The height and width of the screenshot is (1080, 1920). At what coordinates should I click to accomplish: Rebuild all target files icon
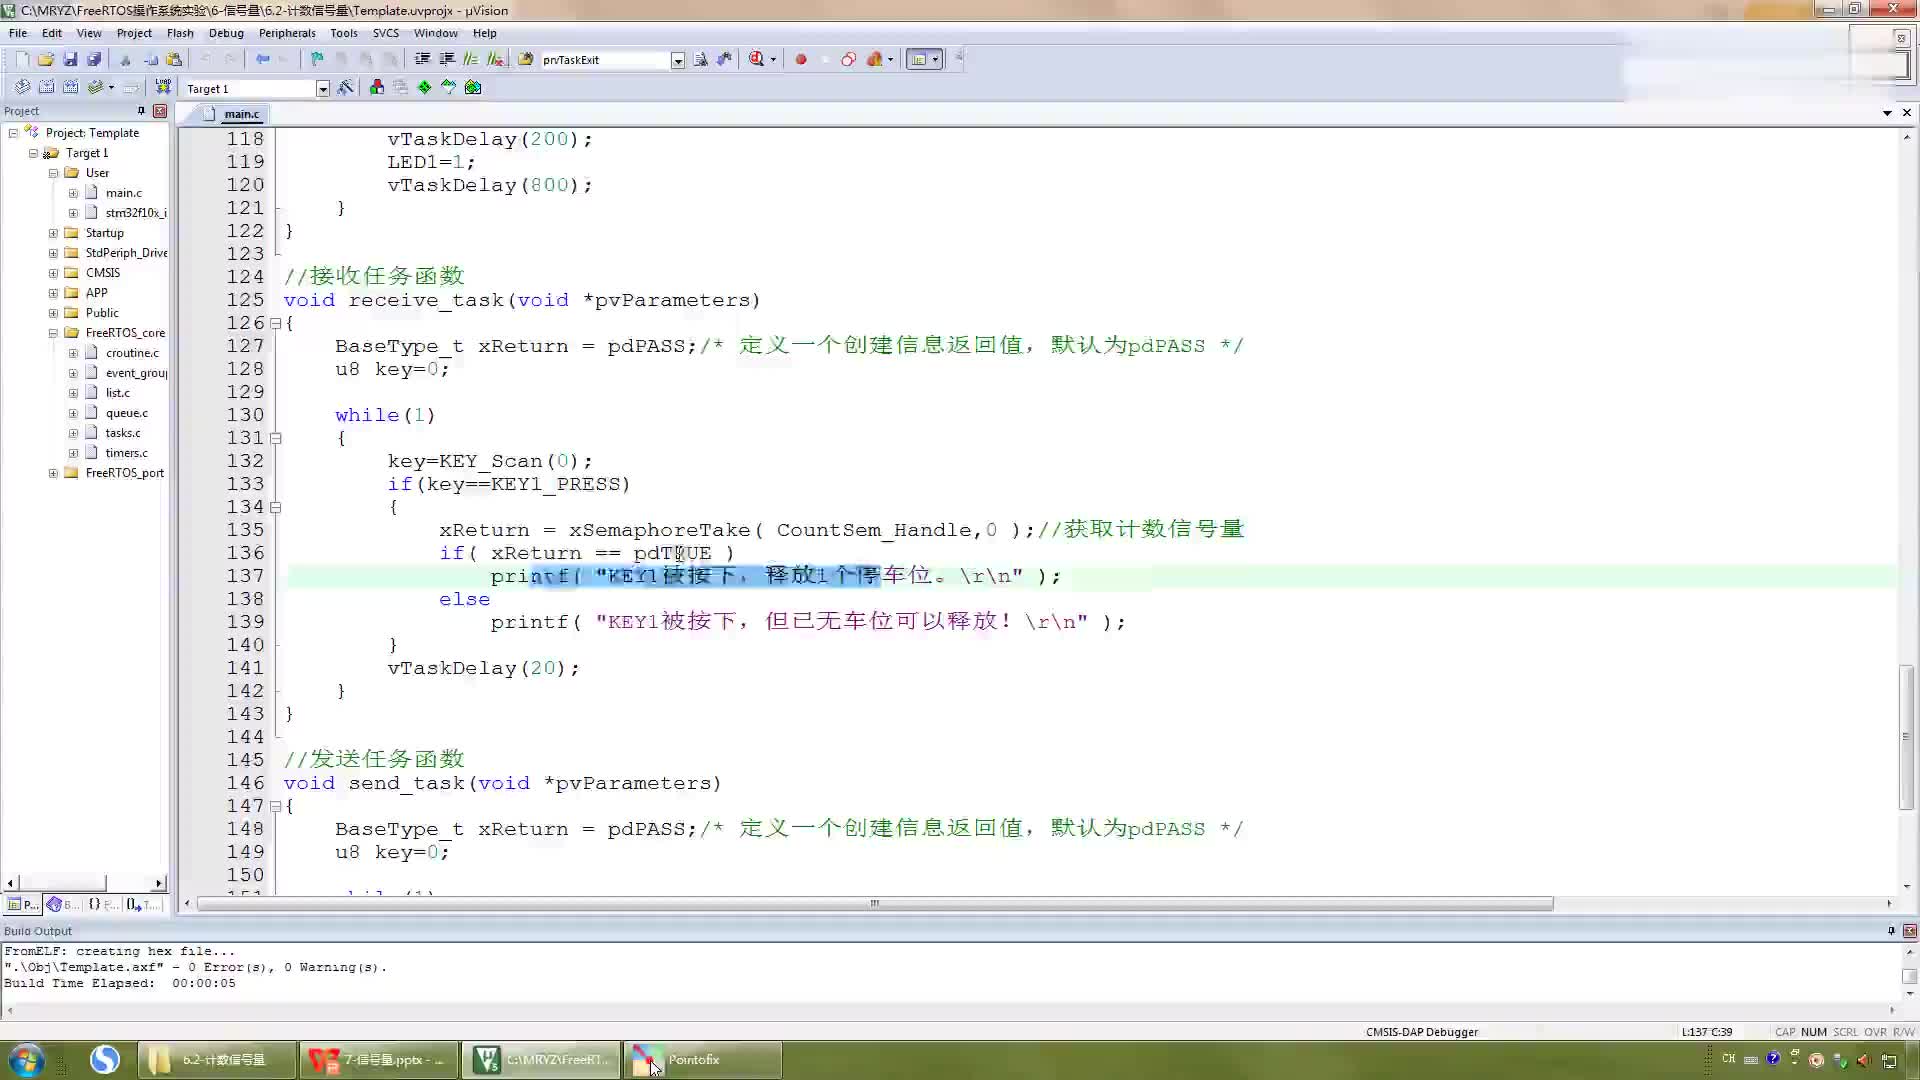[x=70, y=88]
